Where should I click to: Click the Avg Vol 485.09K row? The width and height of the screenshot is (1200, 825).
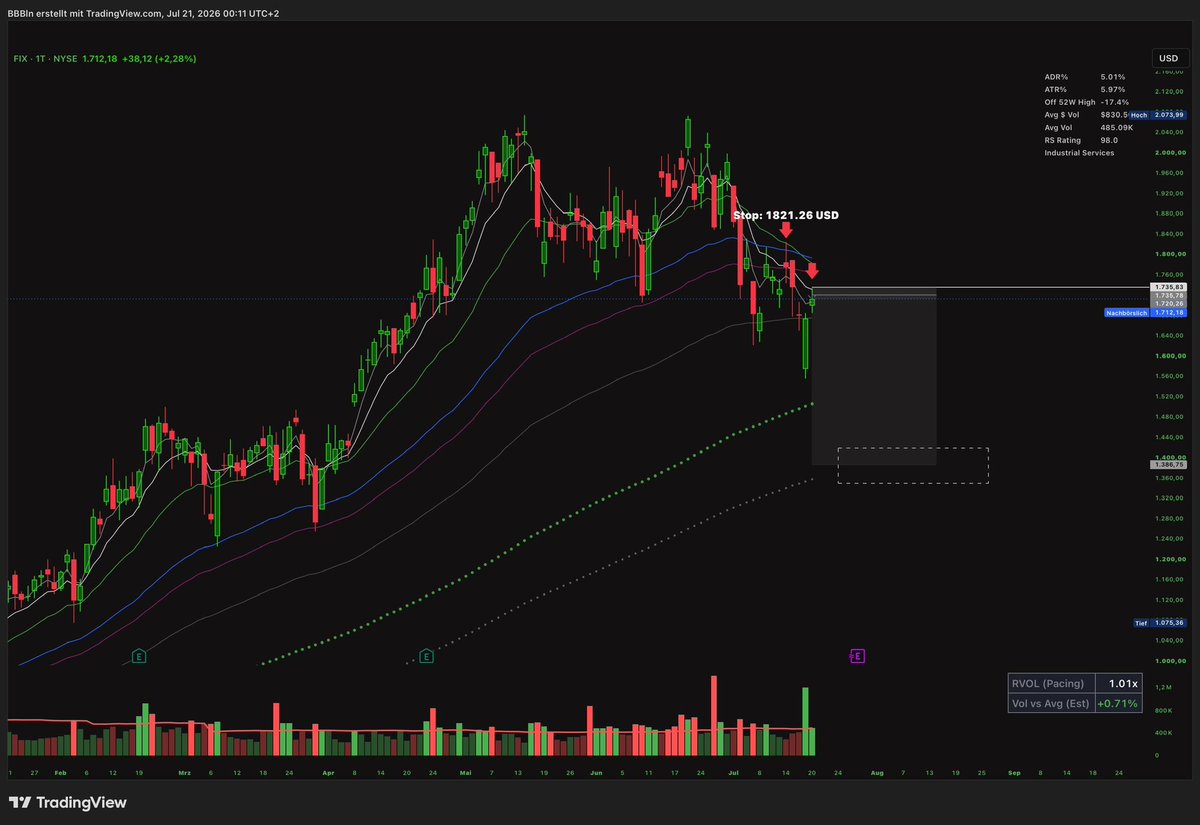coord(1089,127)
